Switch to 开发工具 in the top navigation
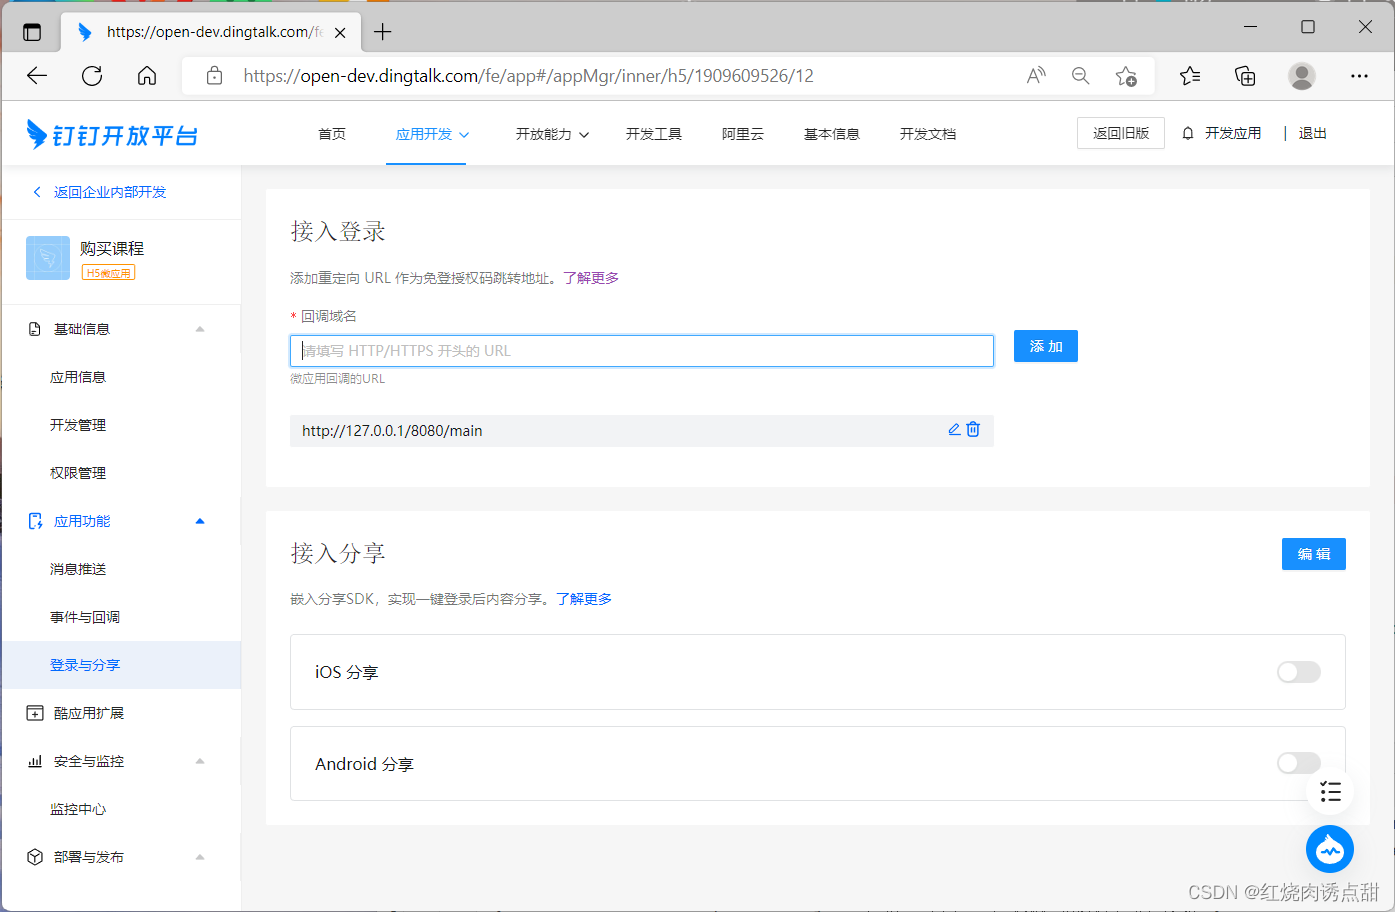Image resolution: width=1395 pixels, height=912 pixels. [x=653, y=133]
